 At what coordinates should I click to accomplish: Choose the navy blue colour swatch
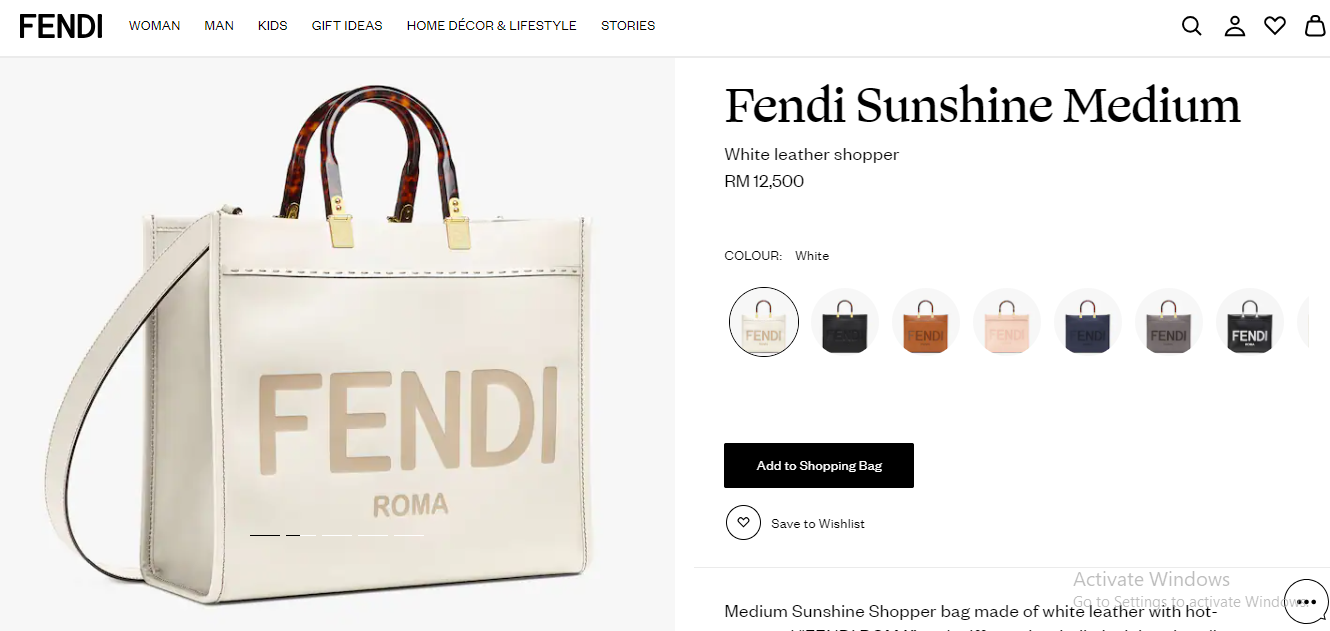(x=1088, y=322)
